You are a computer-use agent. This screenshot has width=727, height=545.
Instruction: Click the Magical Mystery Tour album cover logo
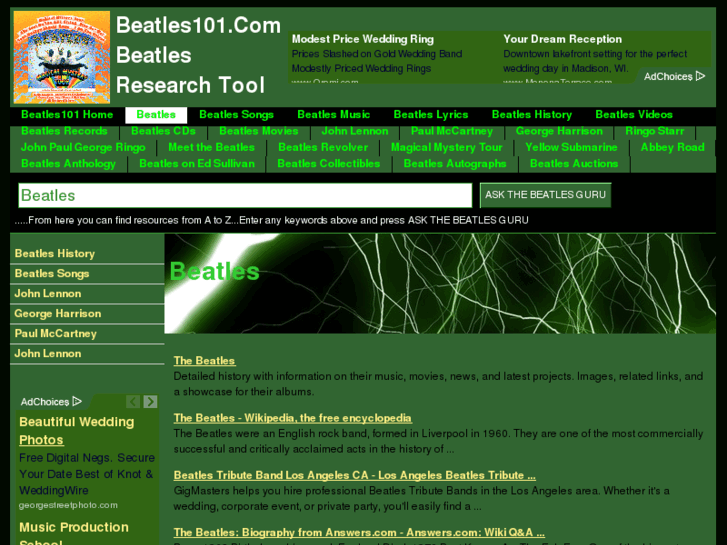62,57
